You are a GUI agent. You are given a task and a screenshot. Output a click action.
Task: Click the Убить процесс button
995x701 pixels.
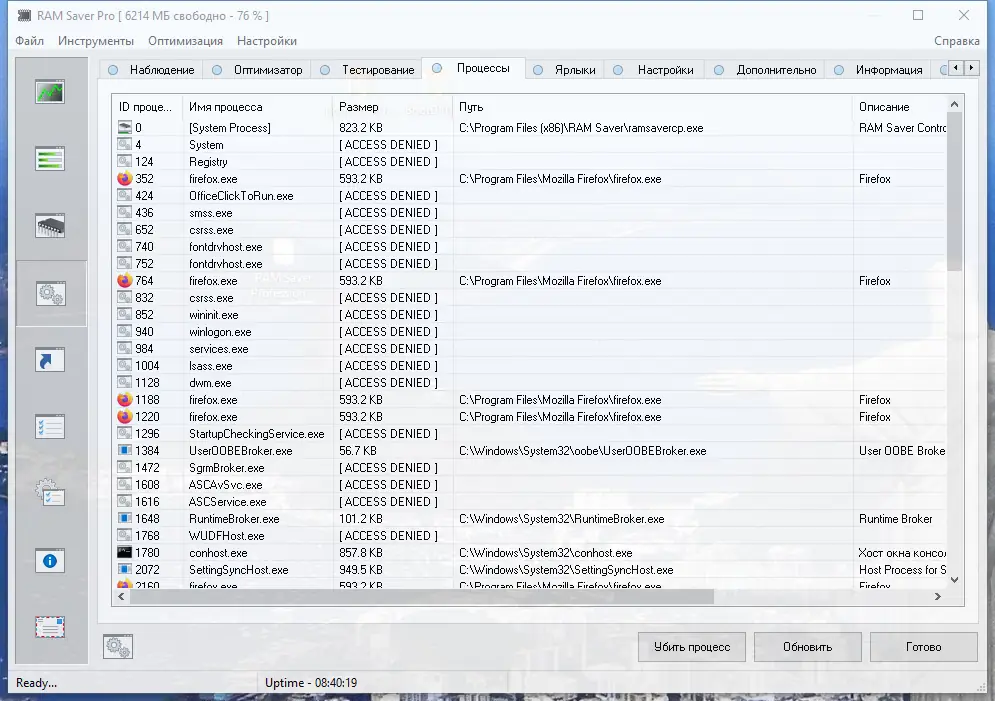[690, 647]
